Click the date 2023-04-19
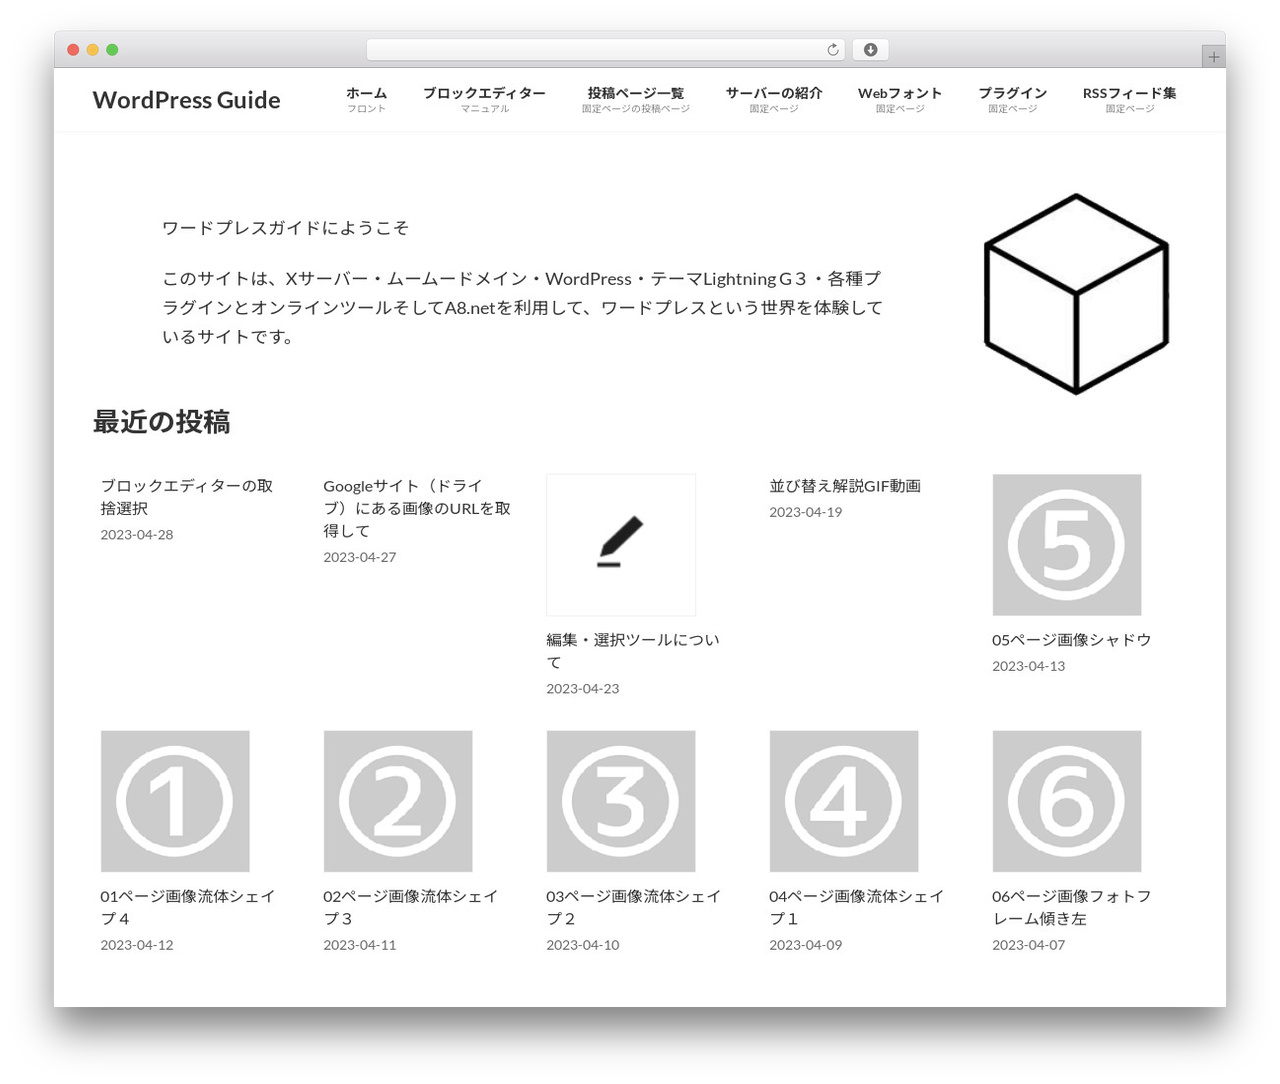 [806, 512]
